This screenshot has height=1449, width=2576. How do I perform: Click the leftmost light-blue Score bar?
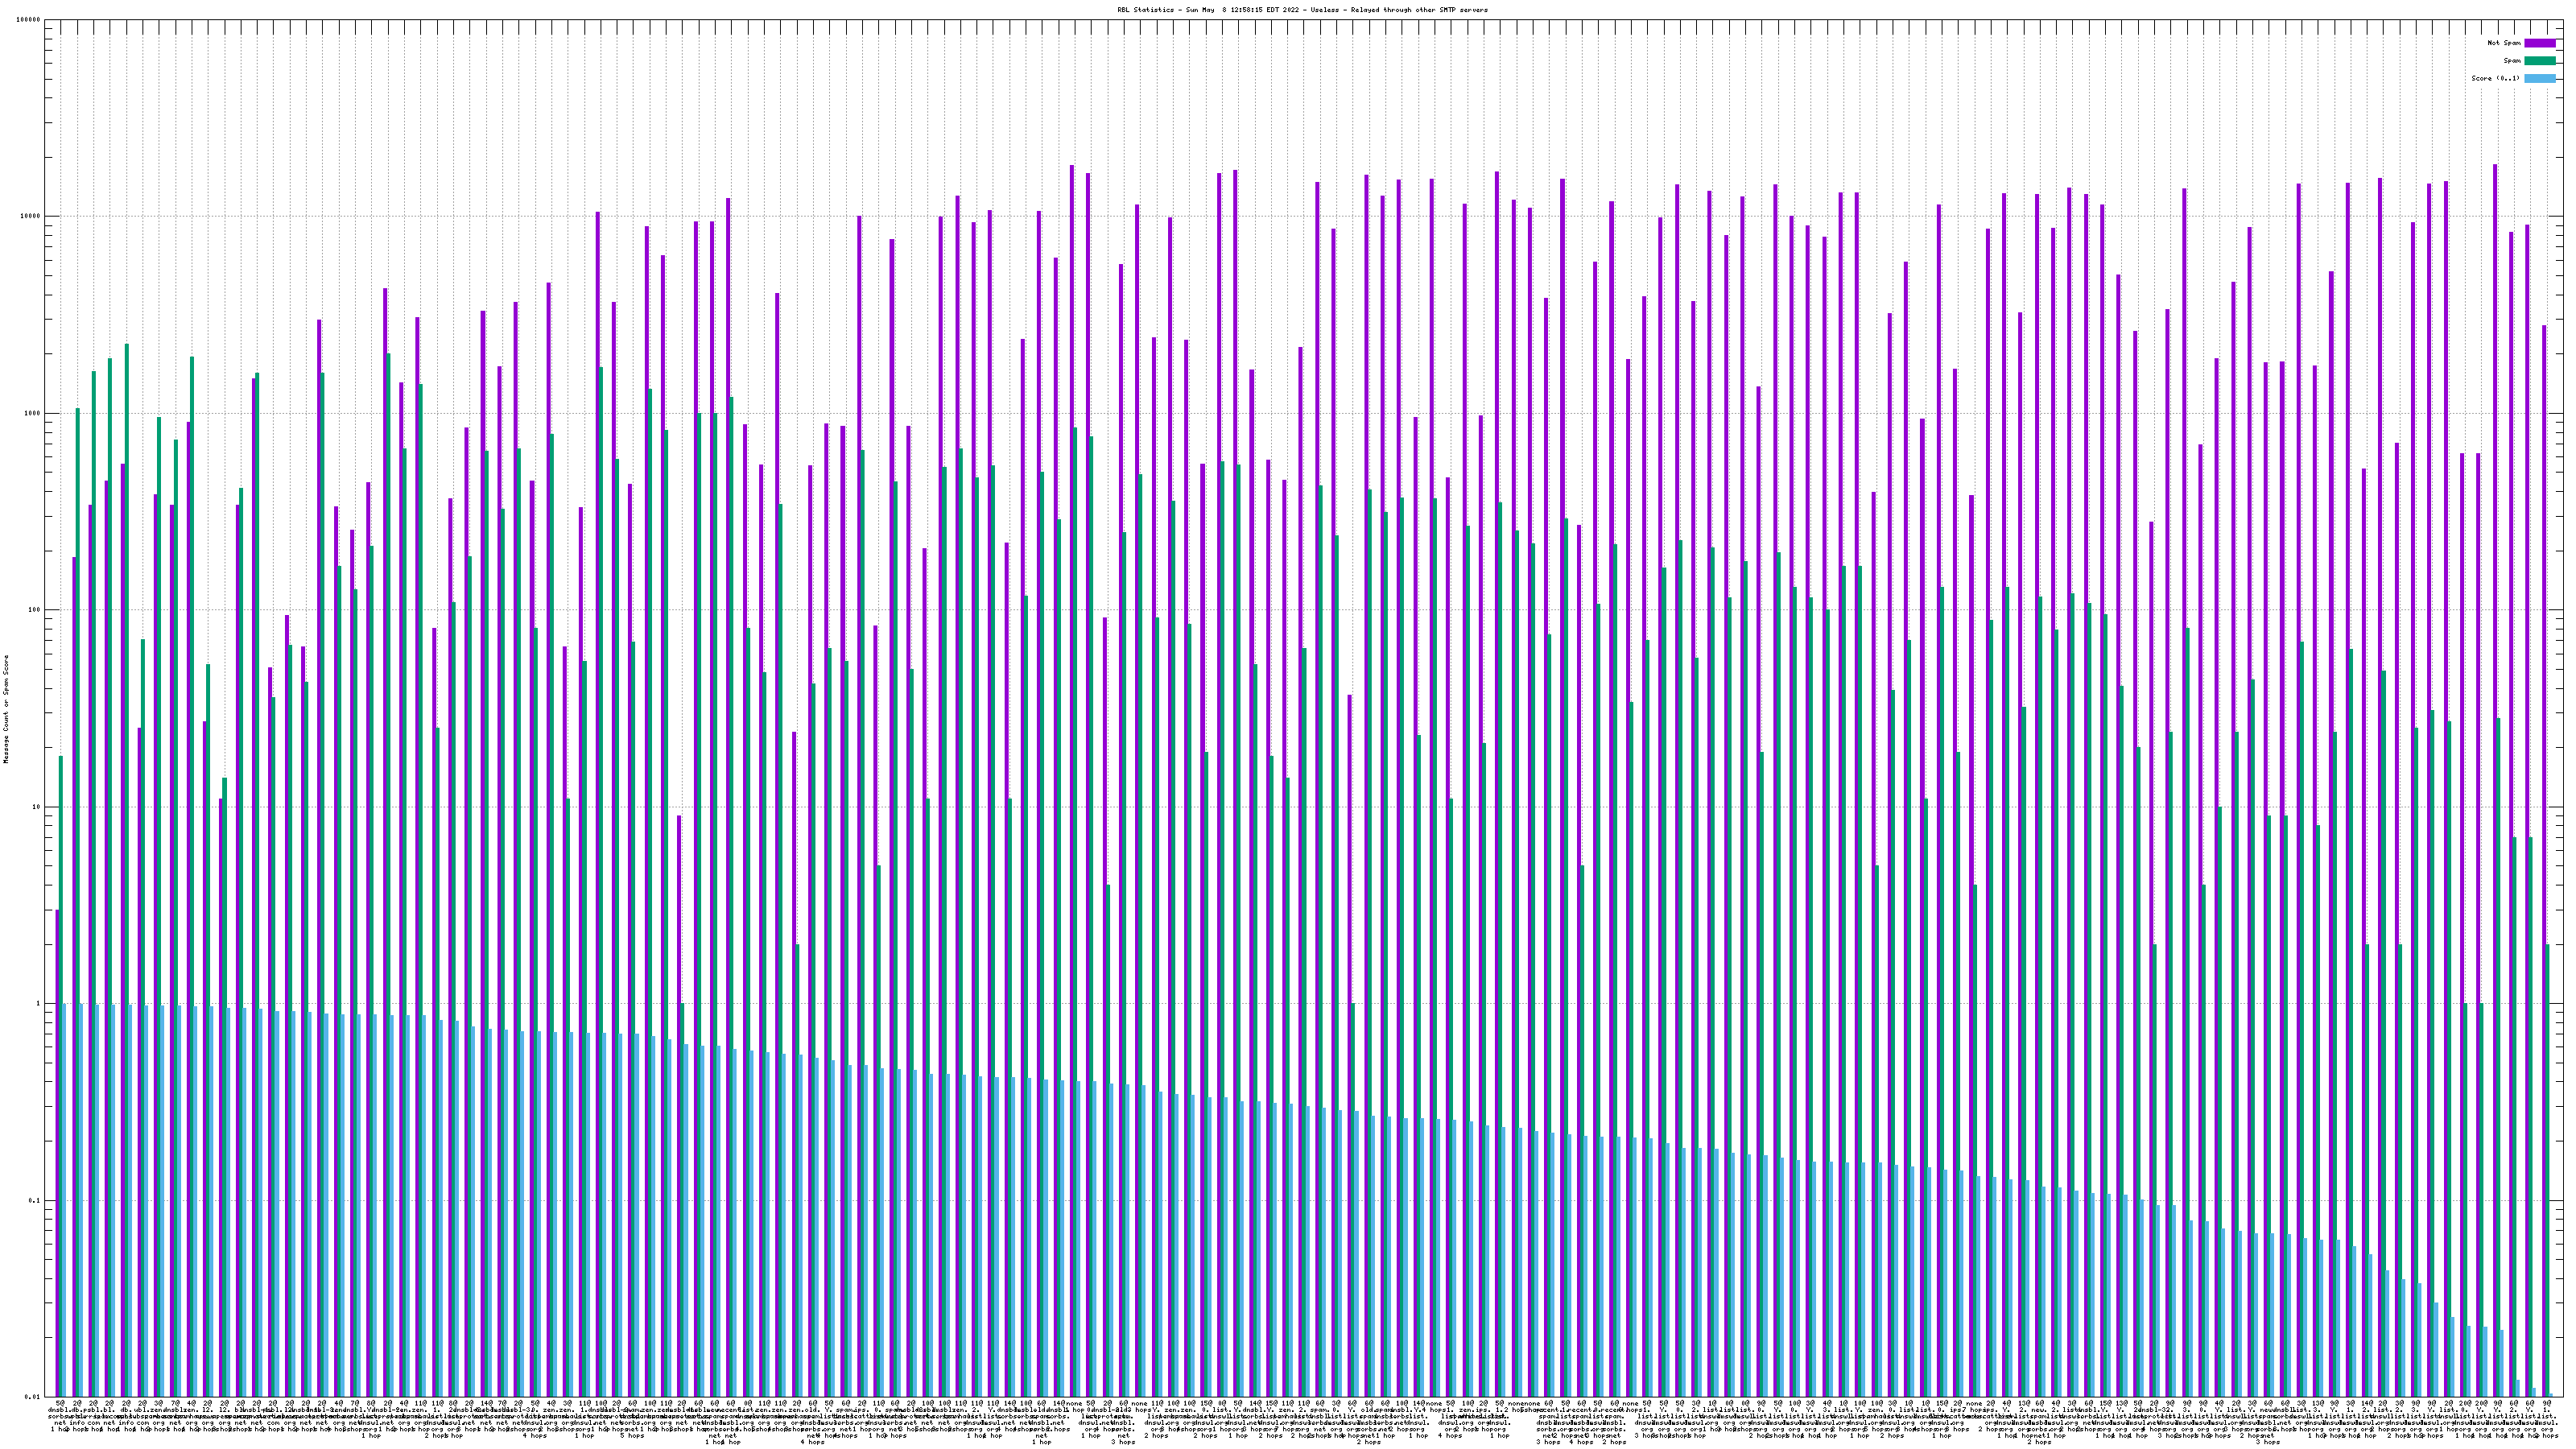pos(65,1200)
